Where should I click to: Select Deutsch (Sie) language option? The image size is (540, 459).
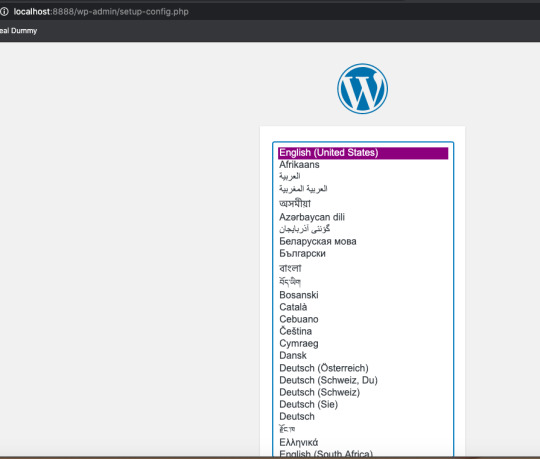363,404
